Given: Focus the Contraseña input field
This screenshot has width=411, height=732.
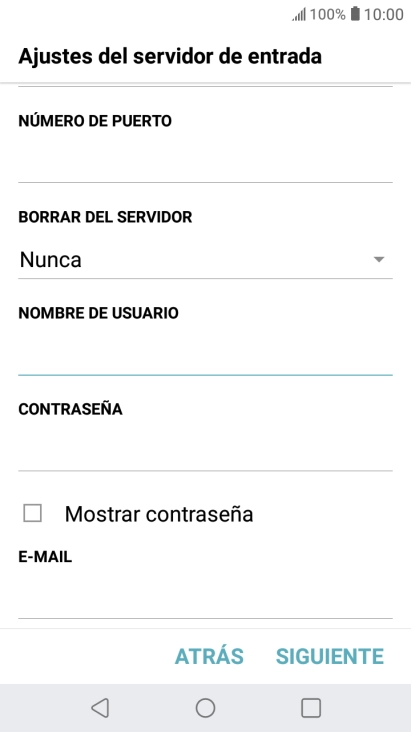Looking at the screenshot, I should pyautogui.click(x=206, y=450).
